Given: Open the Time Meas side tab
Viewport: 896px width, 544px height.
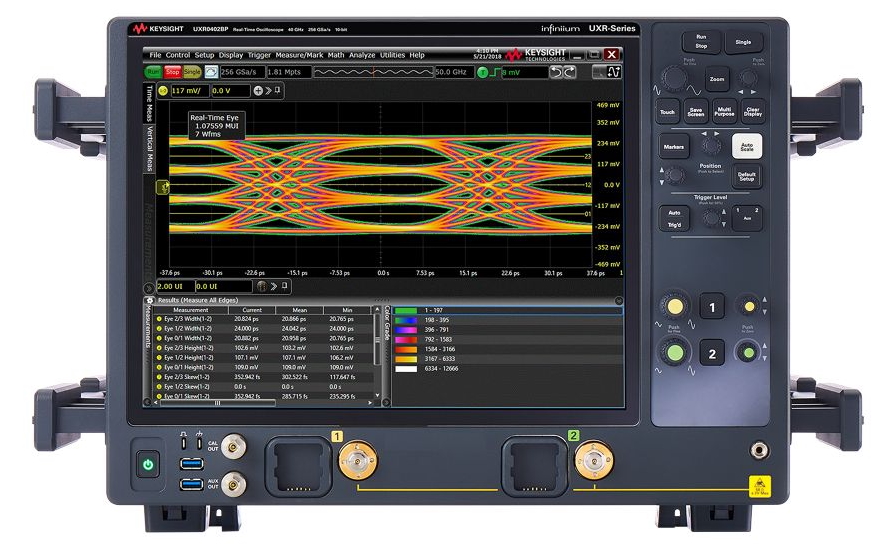Looking at the screenshot, I should coord(150,103).
